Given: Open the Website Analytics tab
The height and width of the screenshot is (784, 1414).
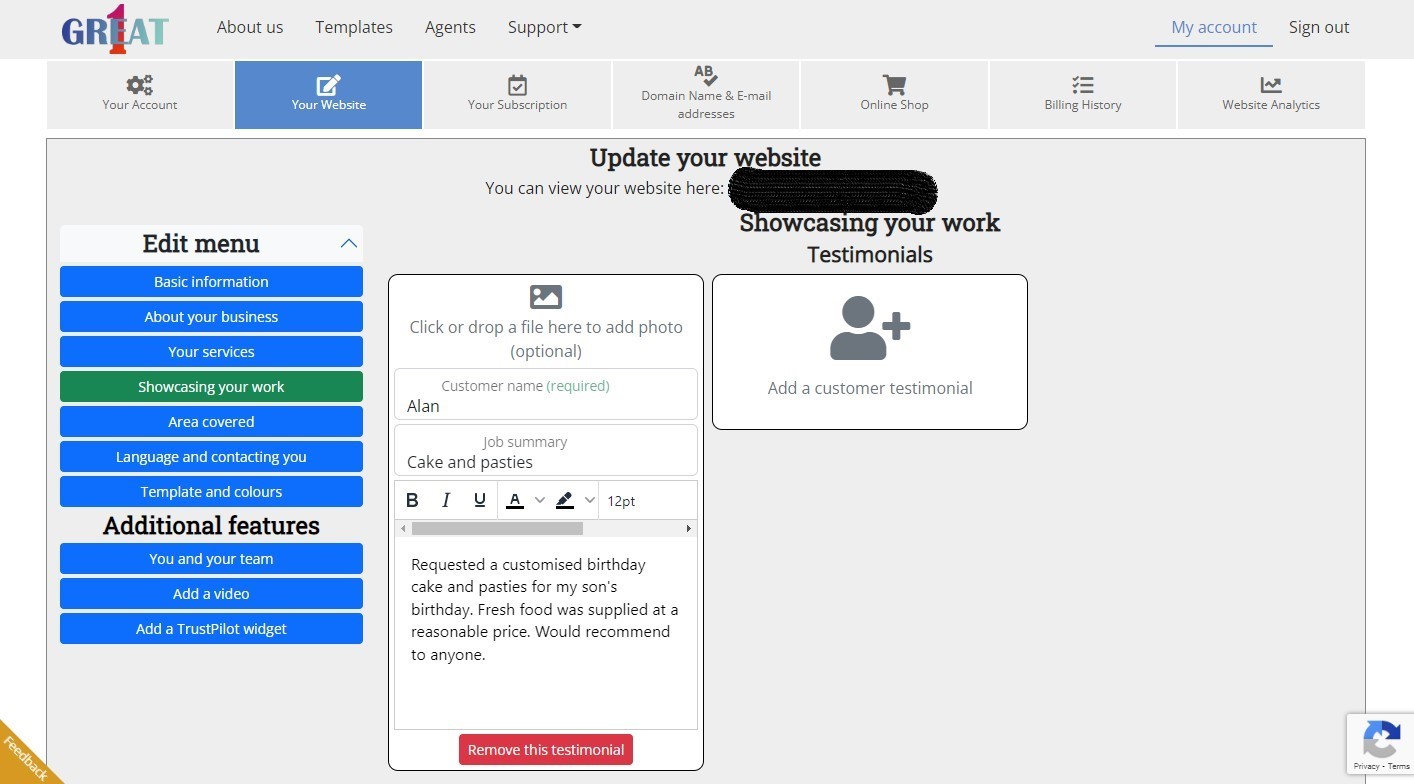Looking at the screenshot, I should [1270, 95].
